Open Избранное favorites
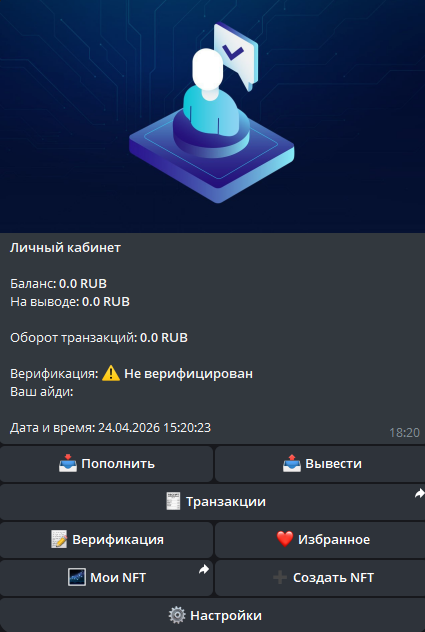Viewport: 425px width, 632px height. point(320,540)
